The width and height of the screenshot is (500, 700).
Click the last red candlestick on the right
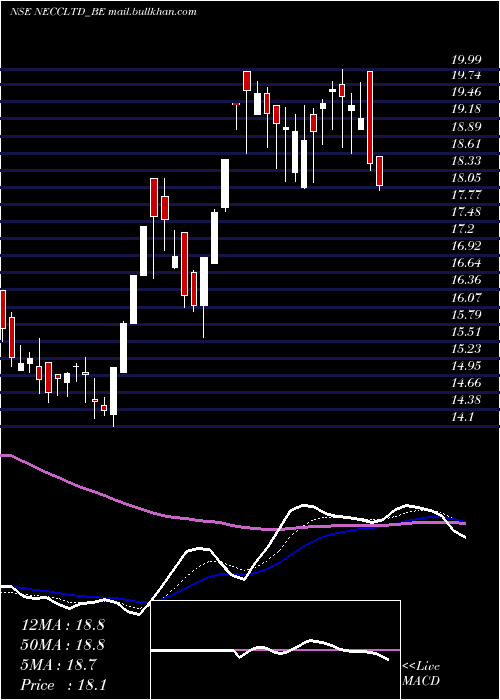[x=379, y=173]
